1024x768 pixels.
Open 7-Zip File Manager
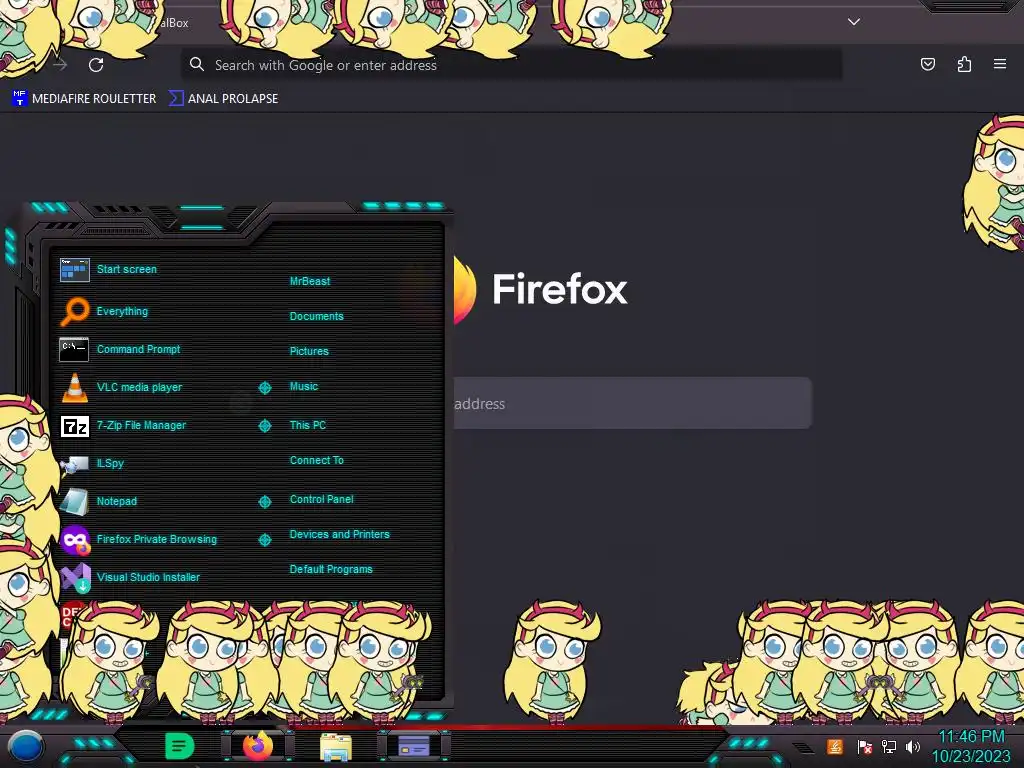[123, 425]
